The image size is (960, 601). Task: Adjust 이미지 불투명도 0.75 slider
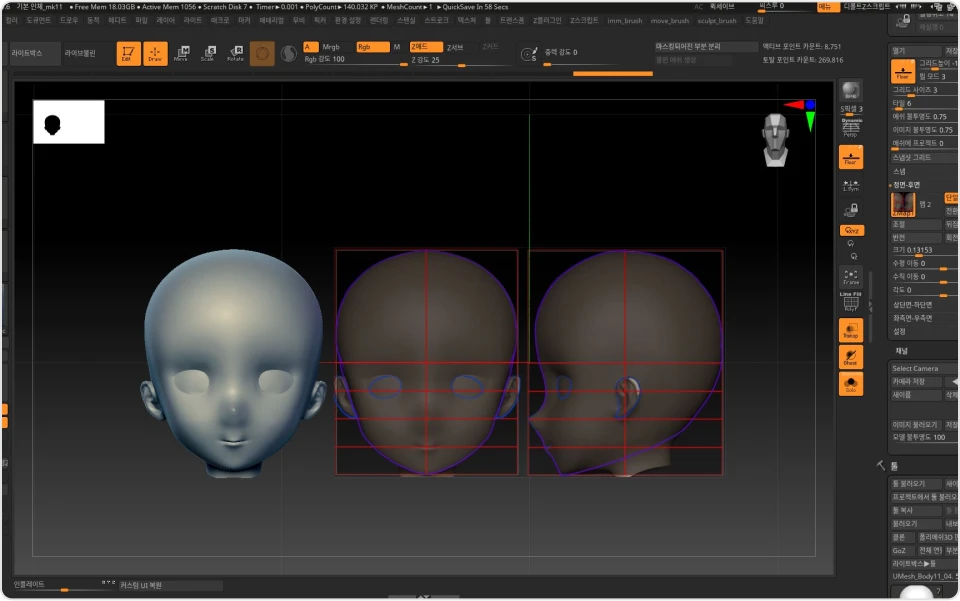(924, 130)
